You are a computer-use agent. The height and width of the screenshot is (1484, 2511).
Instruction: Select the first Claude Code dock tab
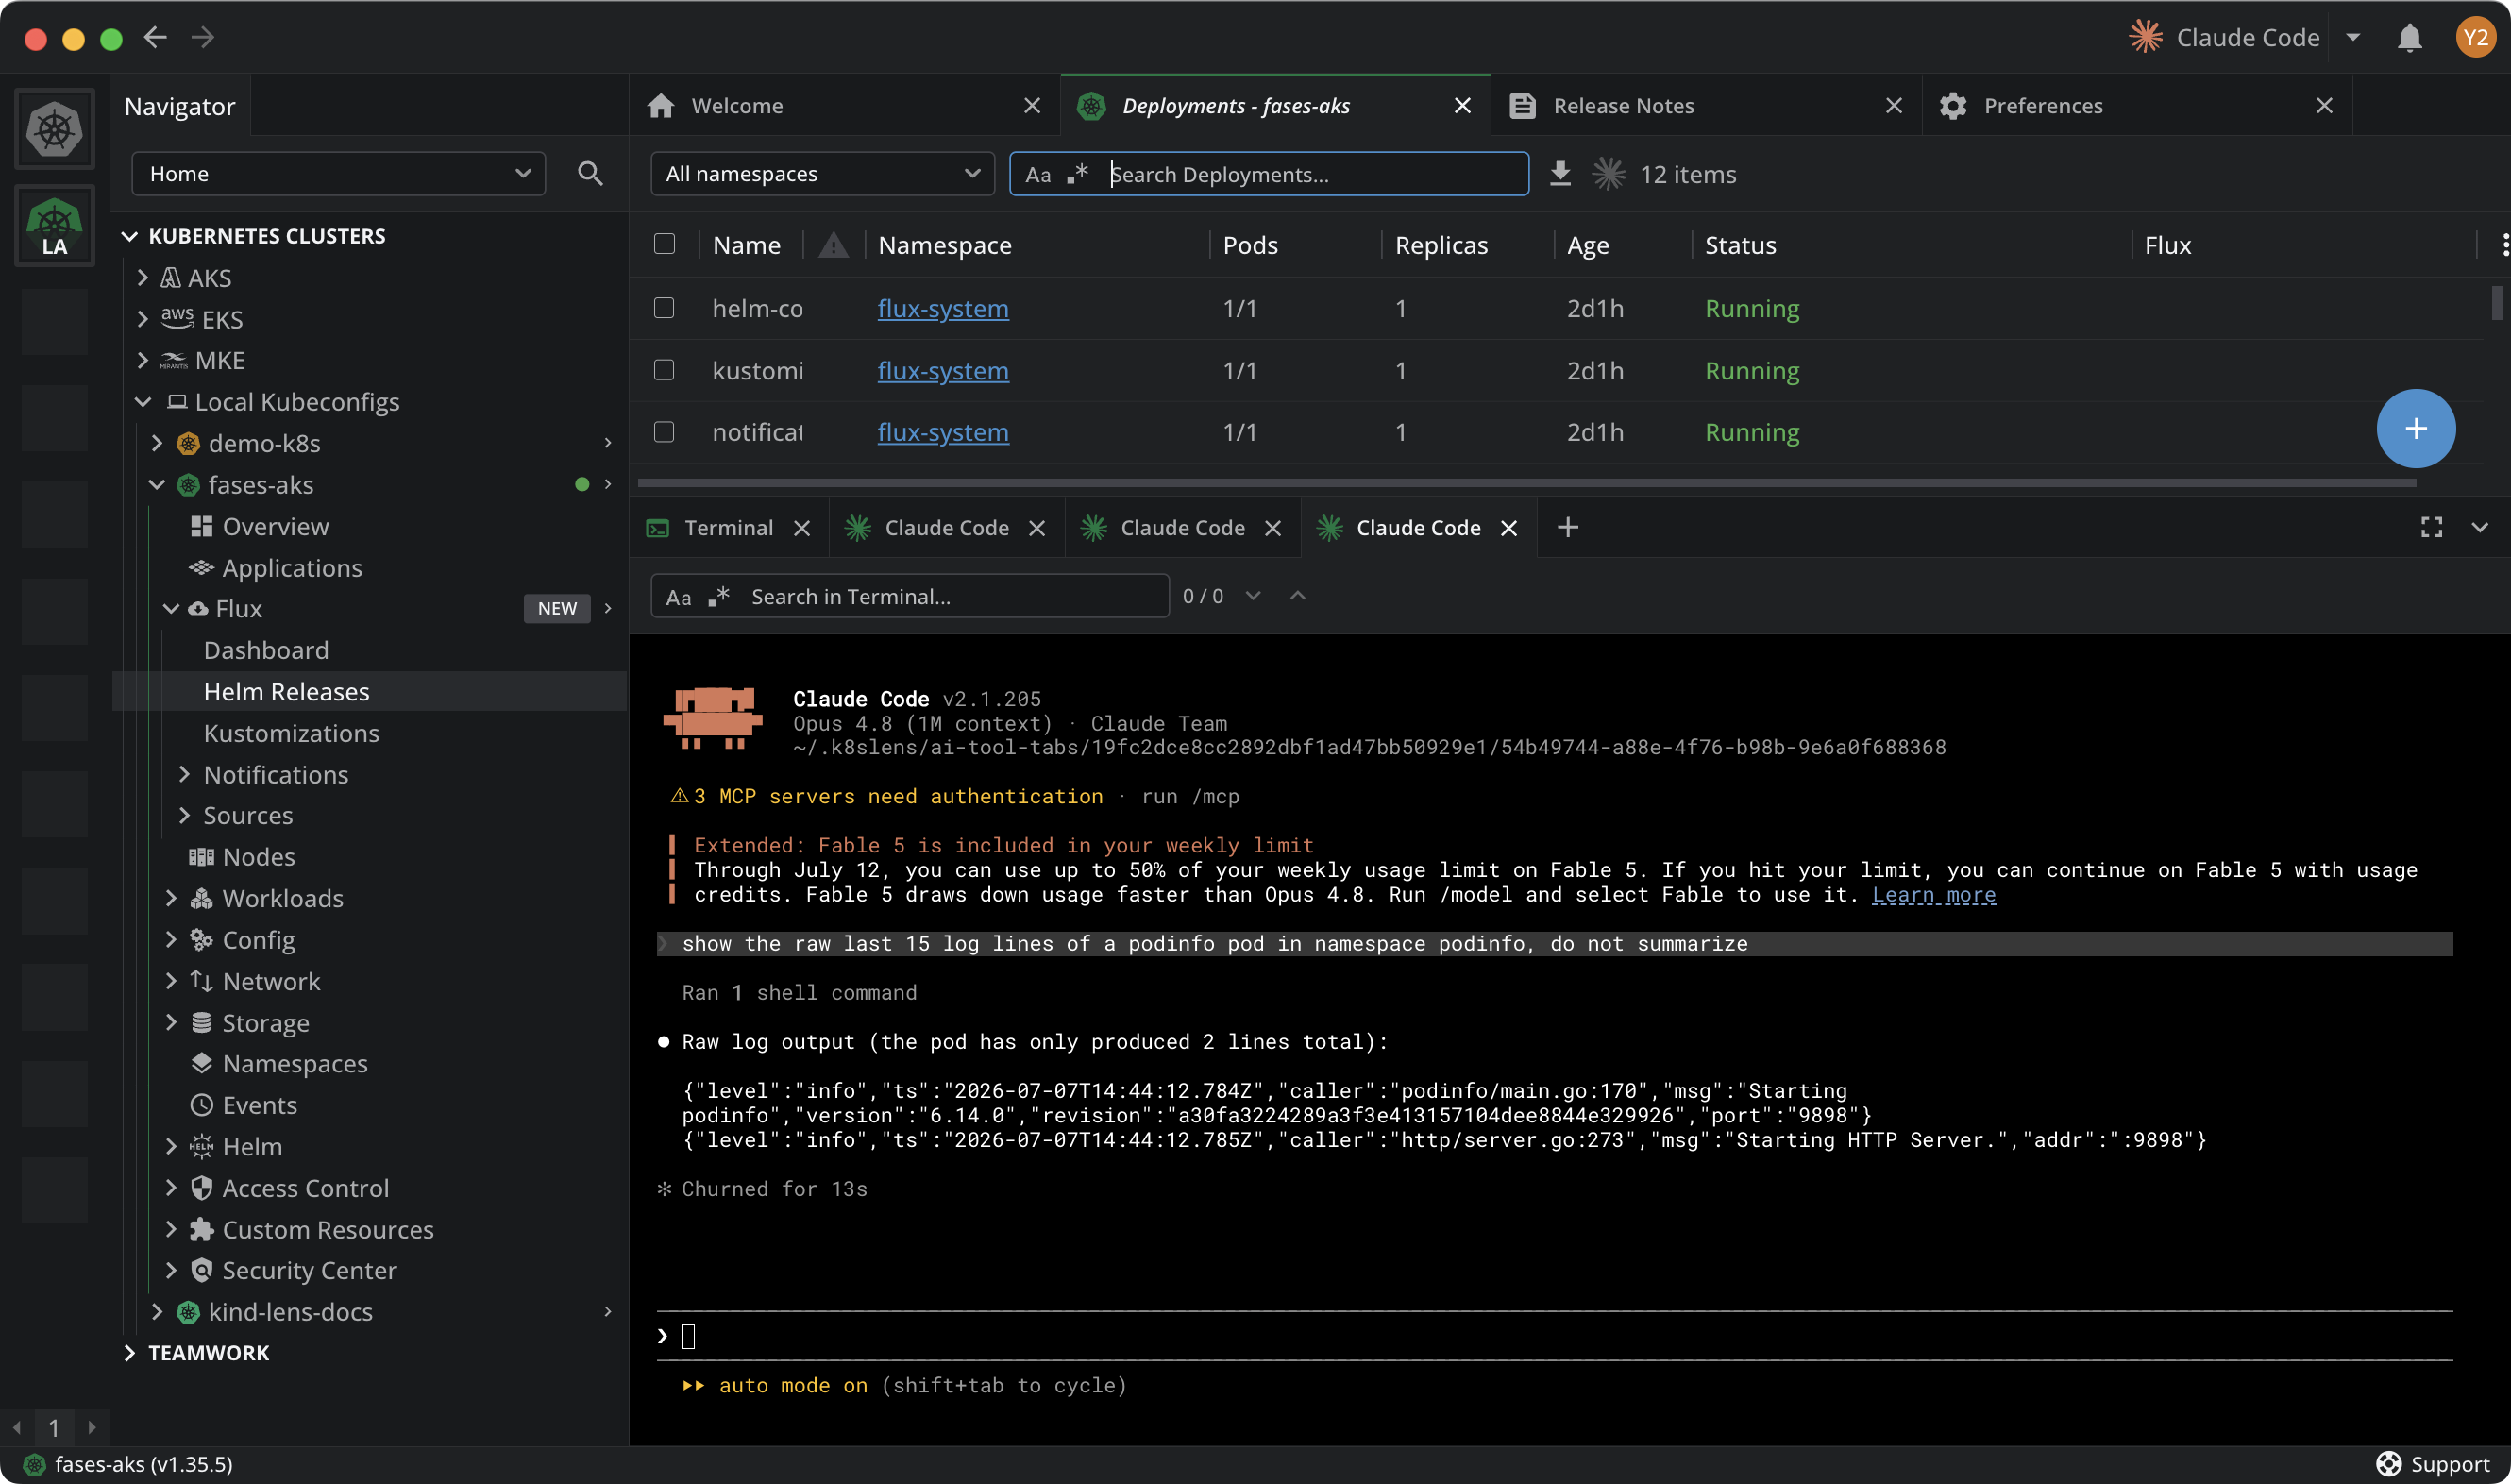pyautogui.click(x=945, y=528)
